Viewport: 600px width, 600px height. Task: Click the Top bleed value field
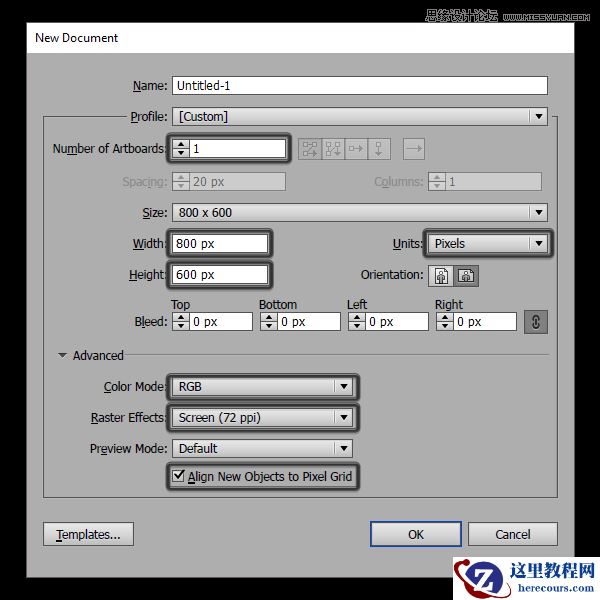pos(221,322)
